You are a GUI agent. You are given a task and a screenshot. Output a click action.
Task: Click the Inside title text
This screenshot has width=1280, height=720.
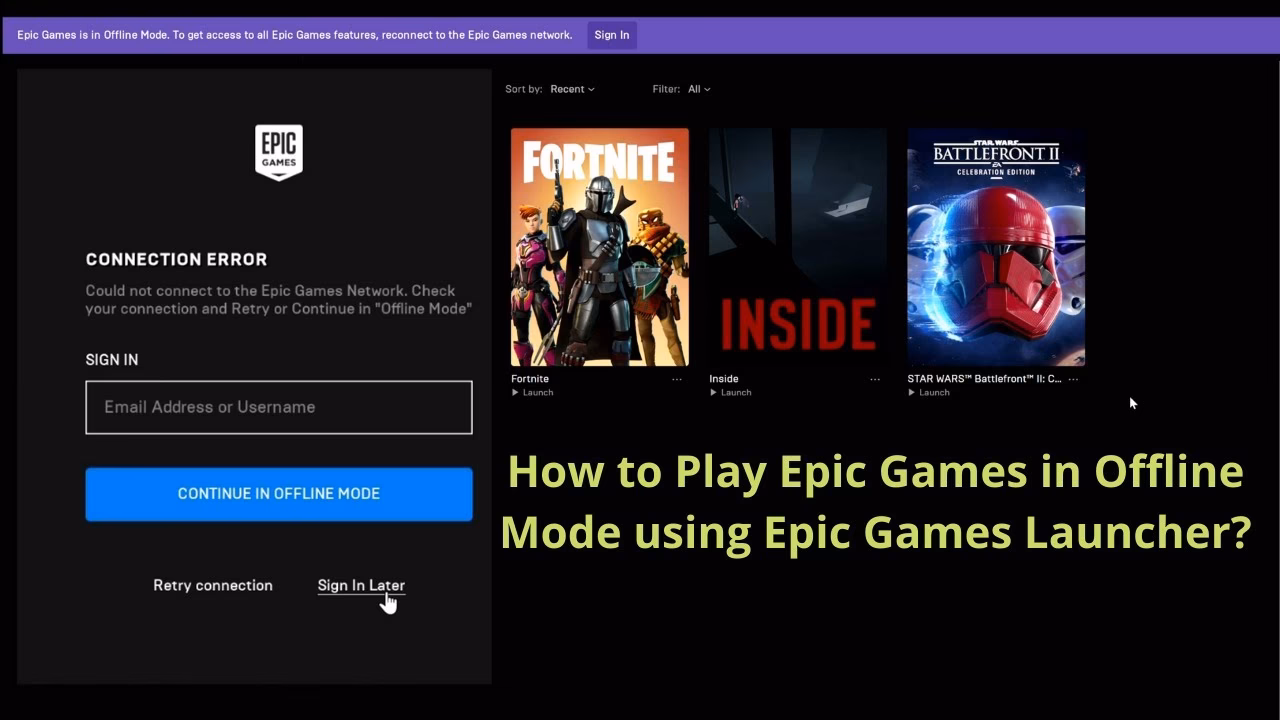click(724, 379)
